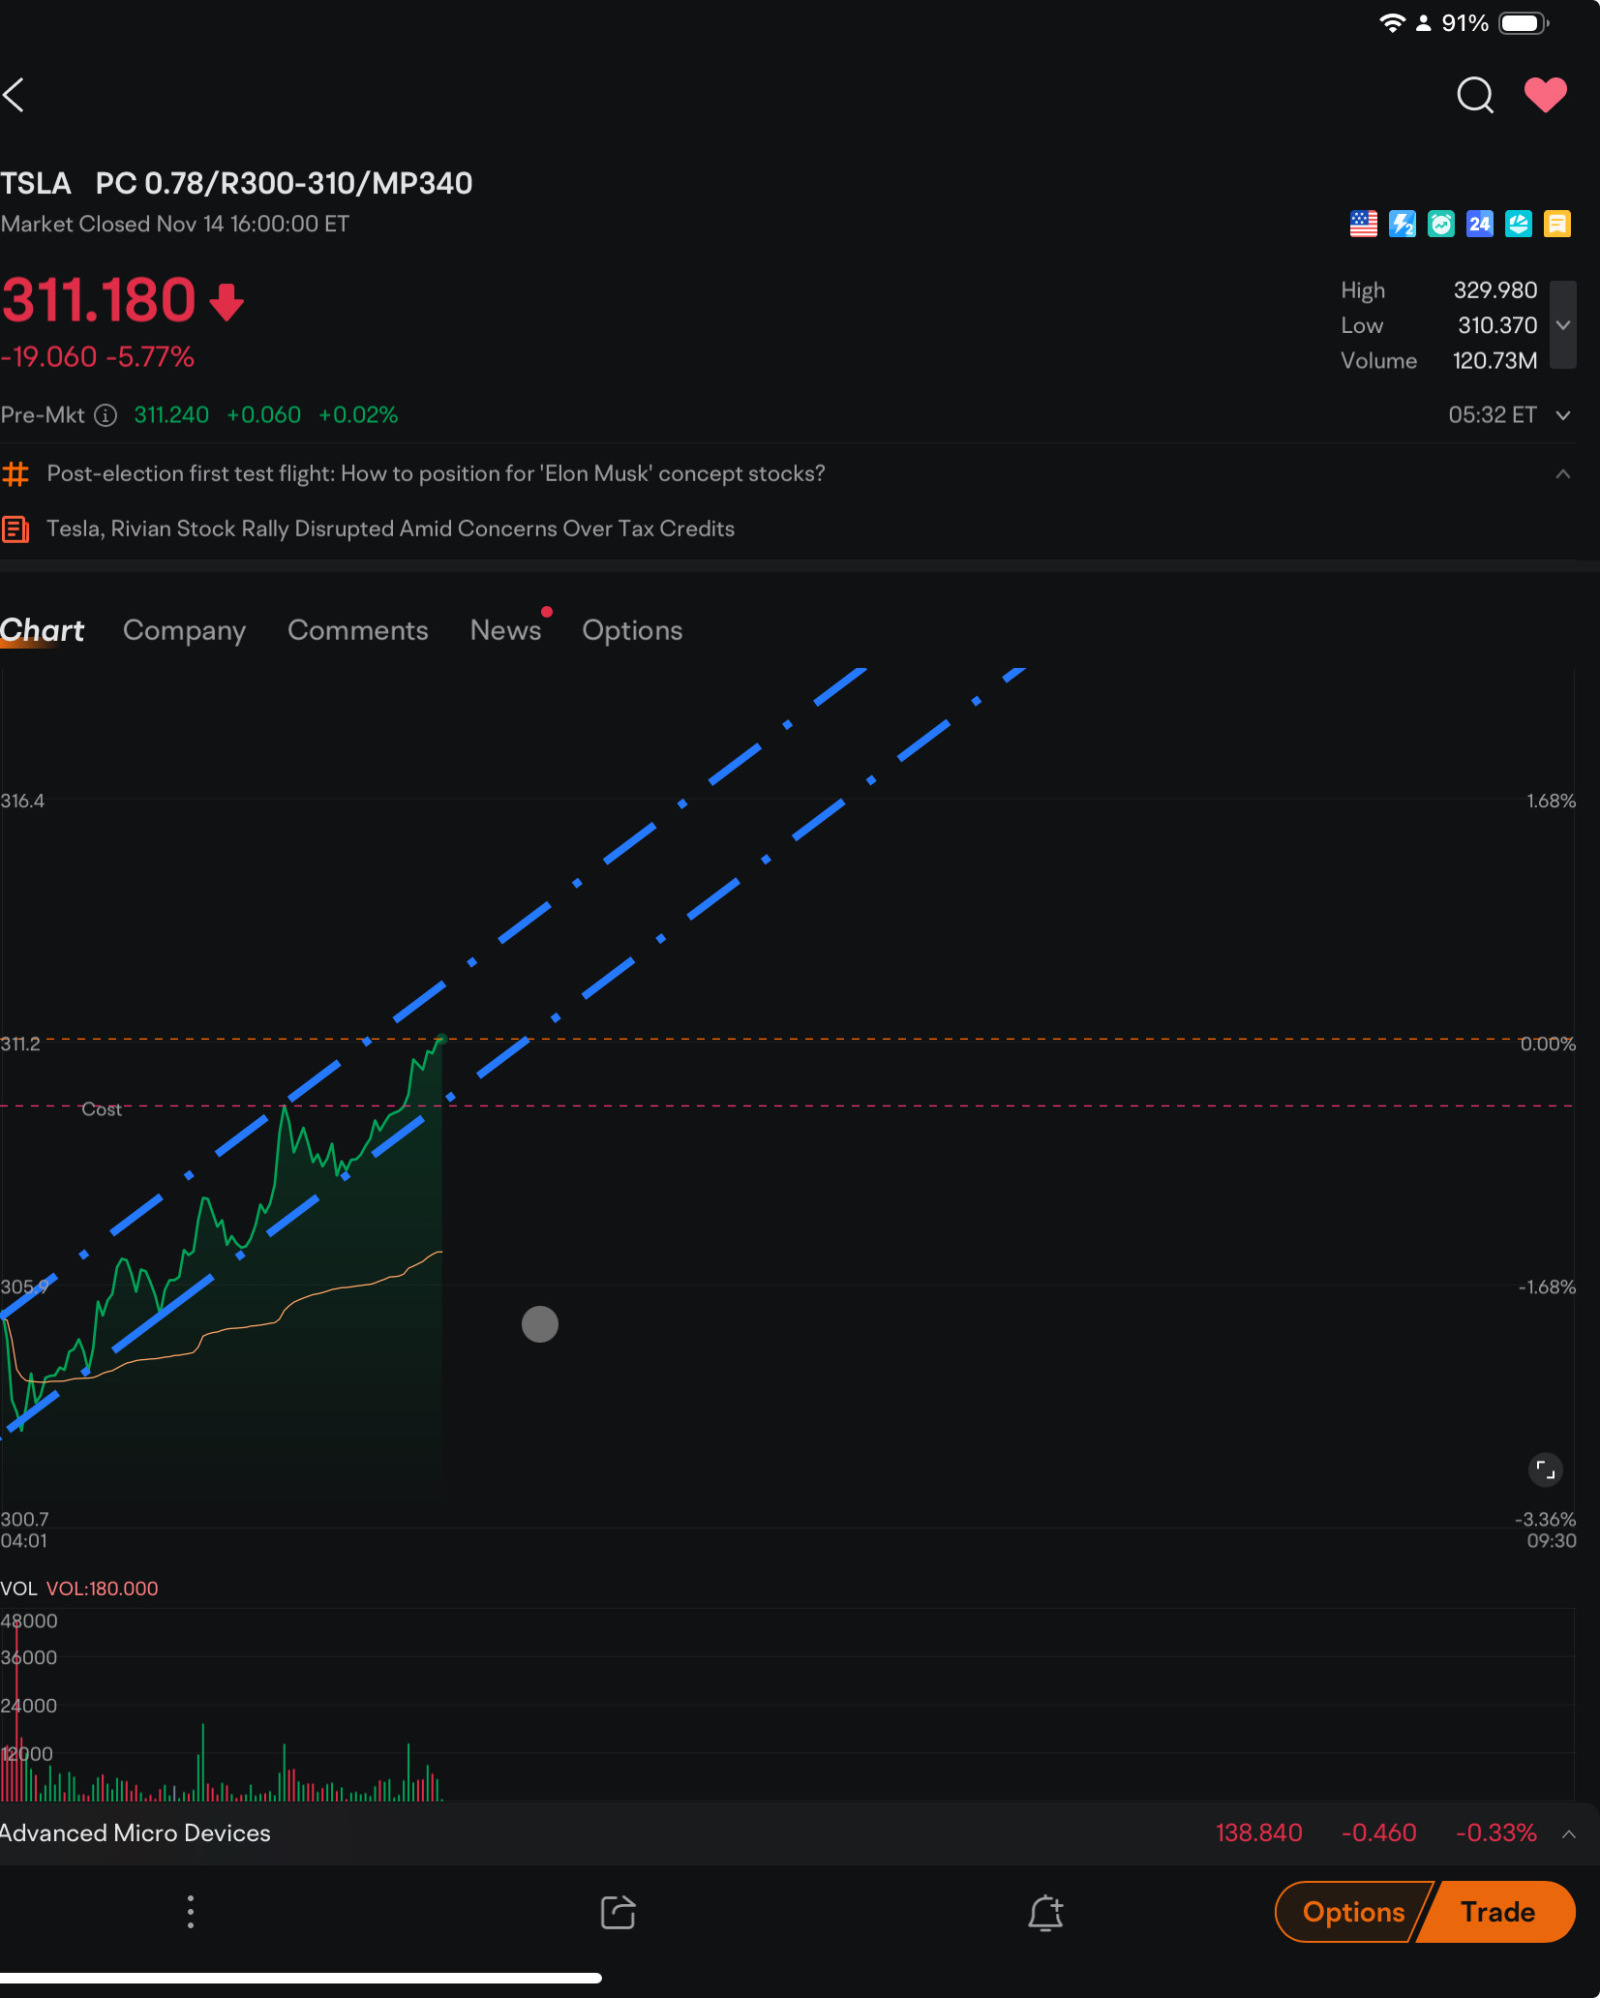Tap the gray floating dot on chart
Screen dimensions: 1600x1998
[x=540, y=1325]
